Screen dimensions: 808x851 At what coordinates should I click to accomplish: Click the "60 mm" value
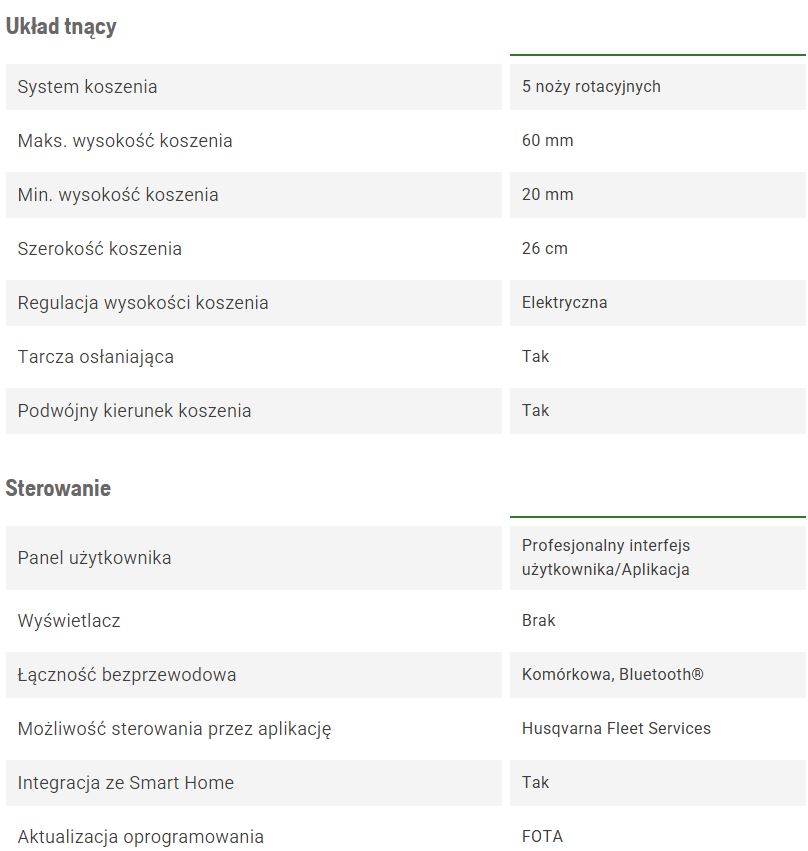(x=548, y=141)
